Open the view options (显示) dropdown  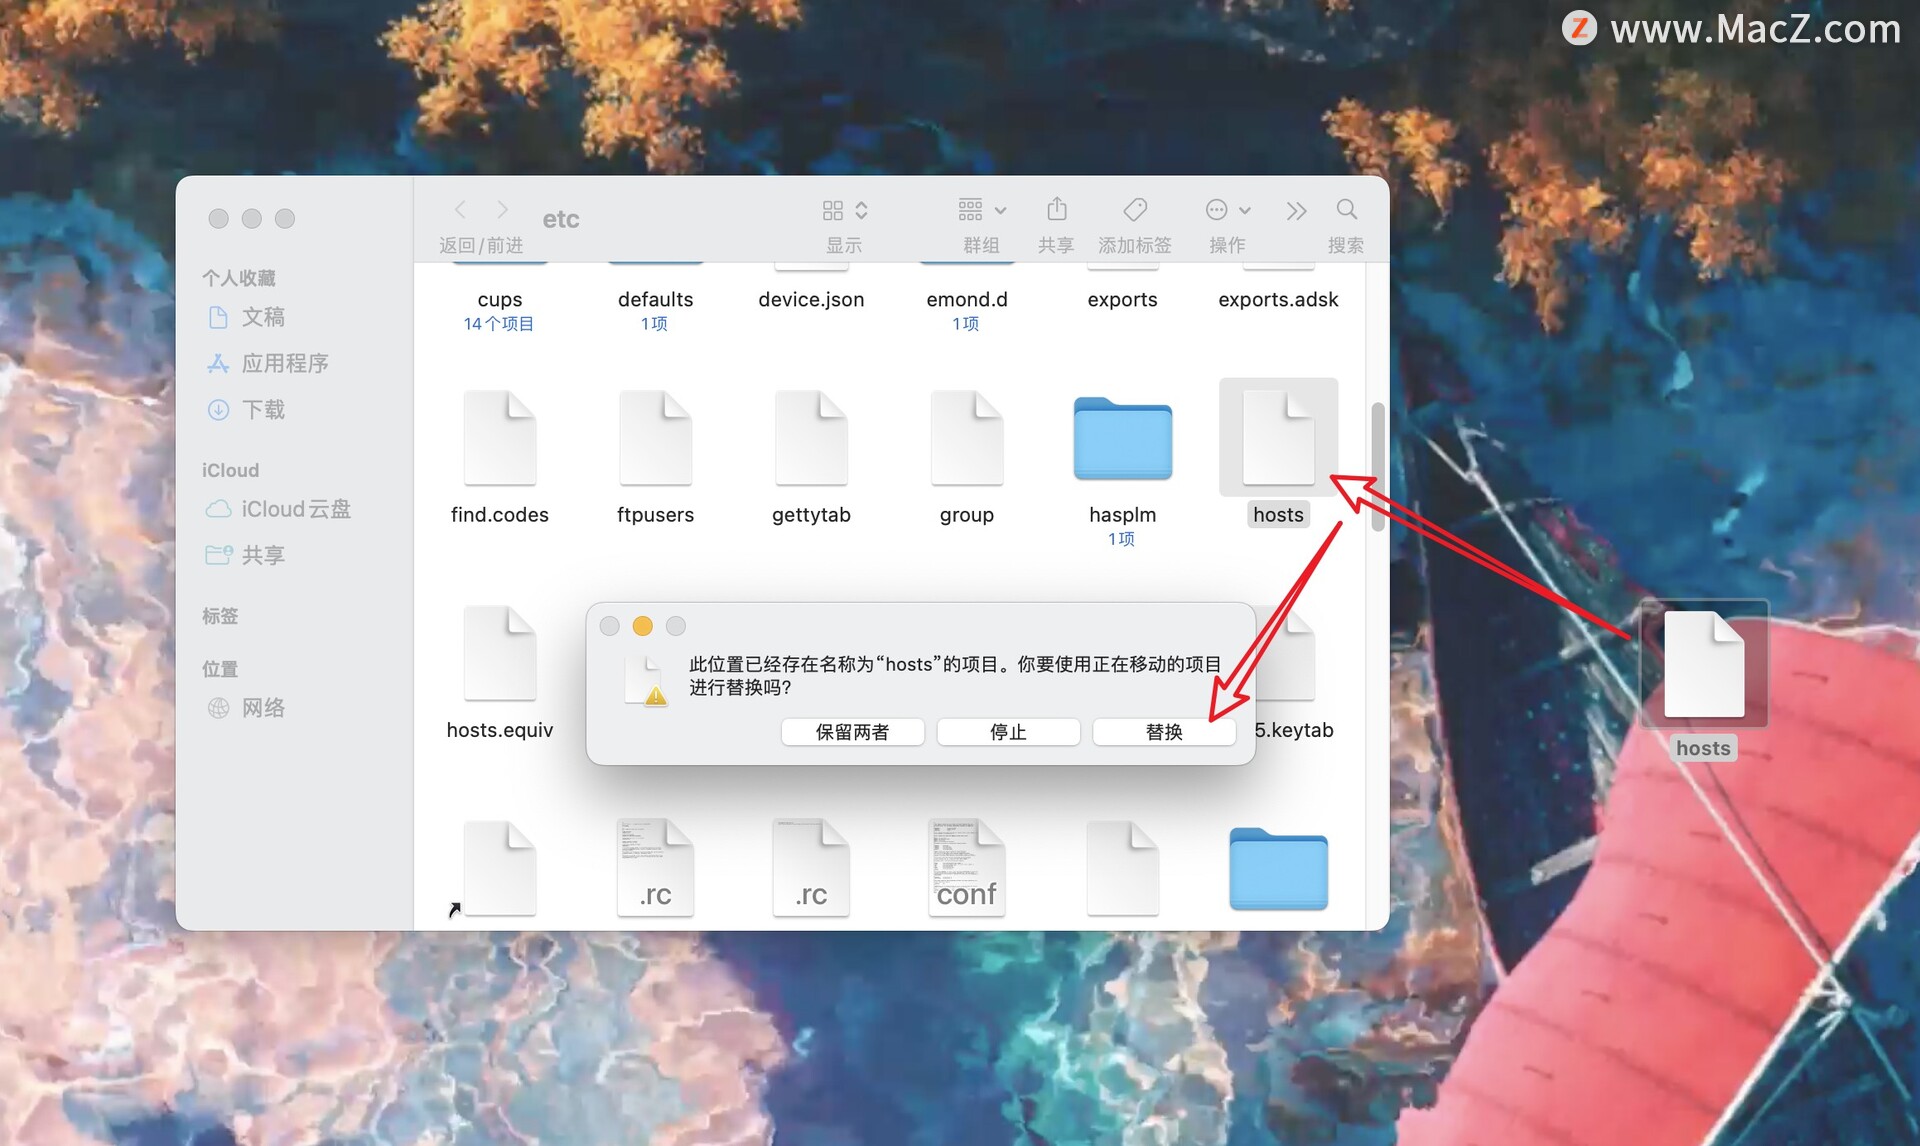843,210
